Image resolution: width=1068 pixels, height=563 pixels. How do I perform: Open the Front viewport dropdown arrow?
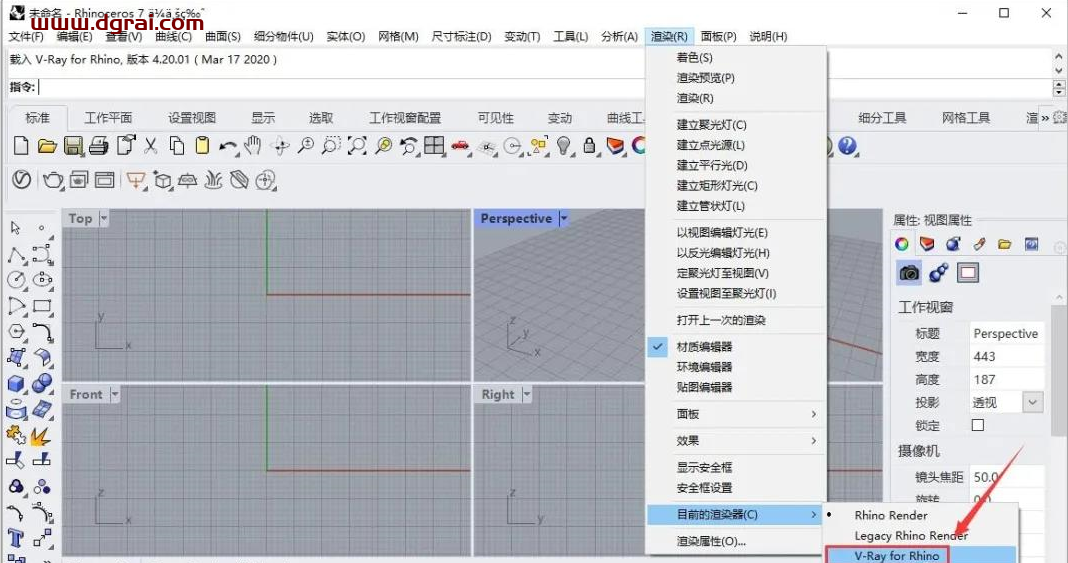click(114, 394)
